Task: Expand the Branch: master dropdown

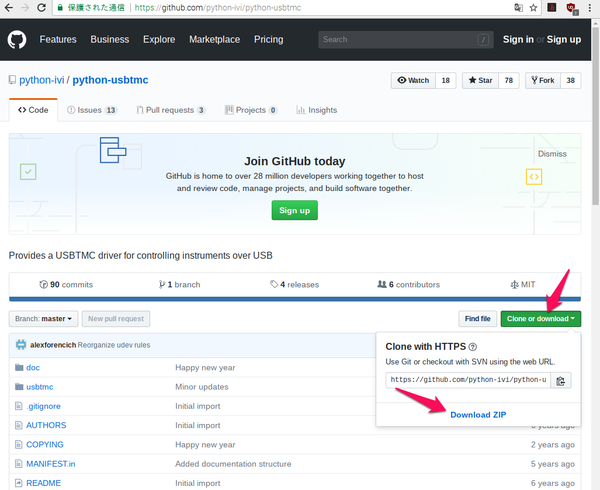Action: pyautogui.click(x=43, y=319)
